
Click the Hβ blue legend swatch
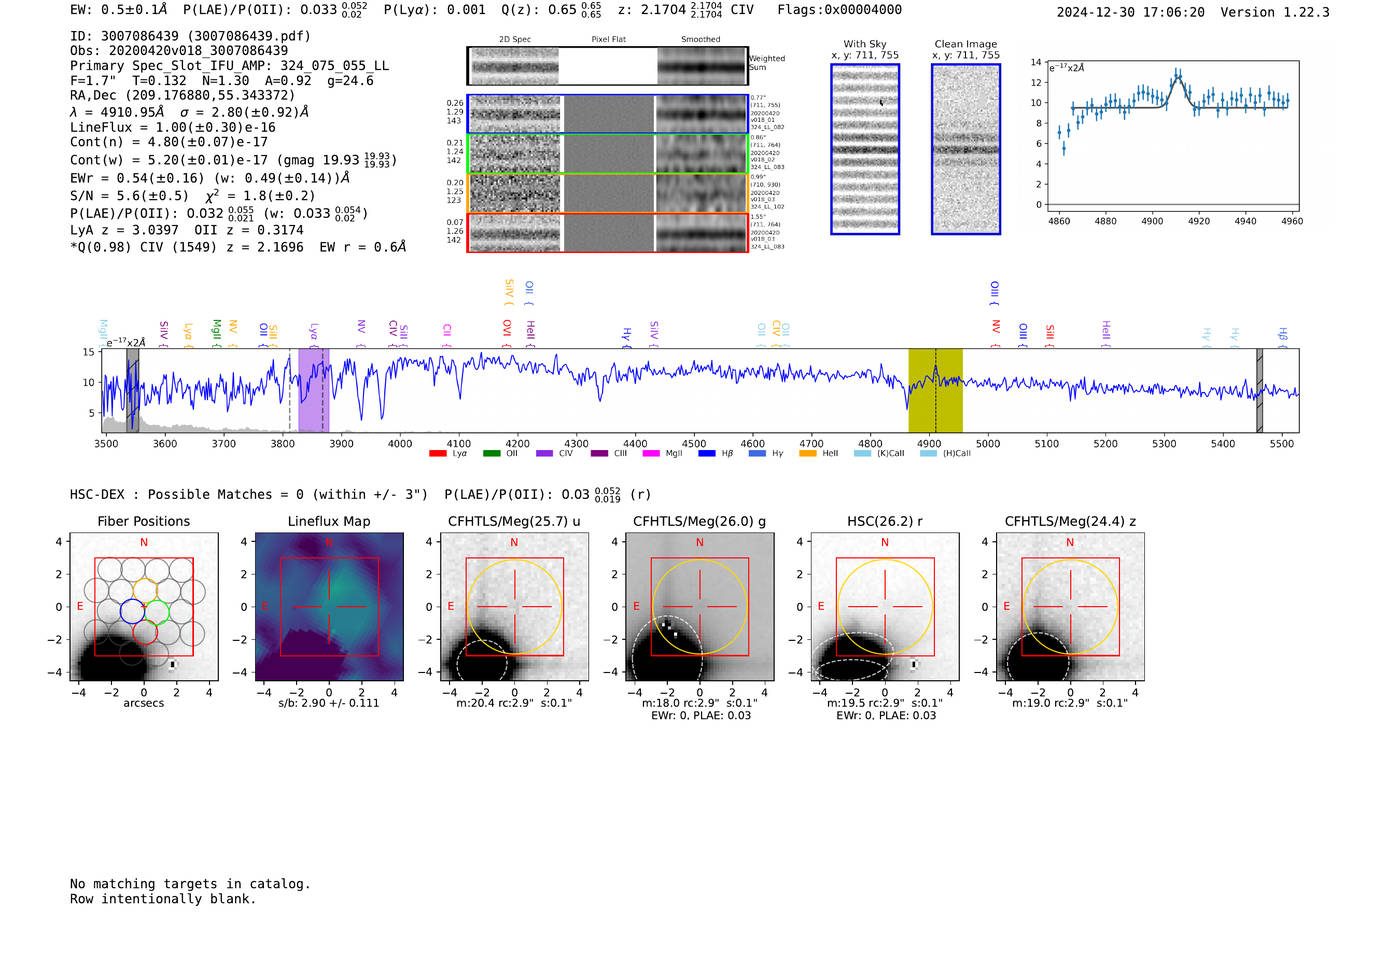707,454
